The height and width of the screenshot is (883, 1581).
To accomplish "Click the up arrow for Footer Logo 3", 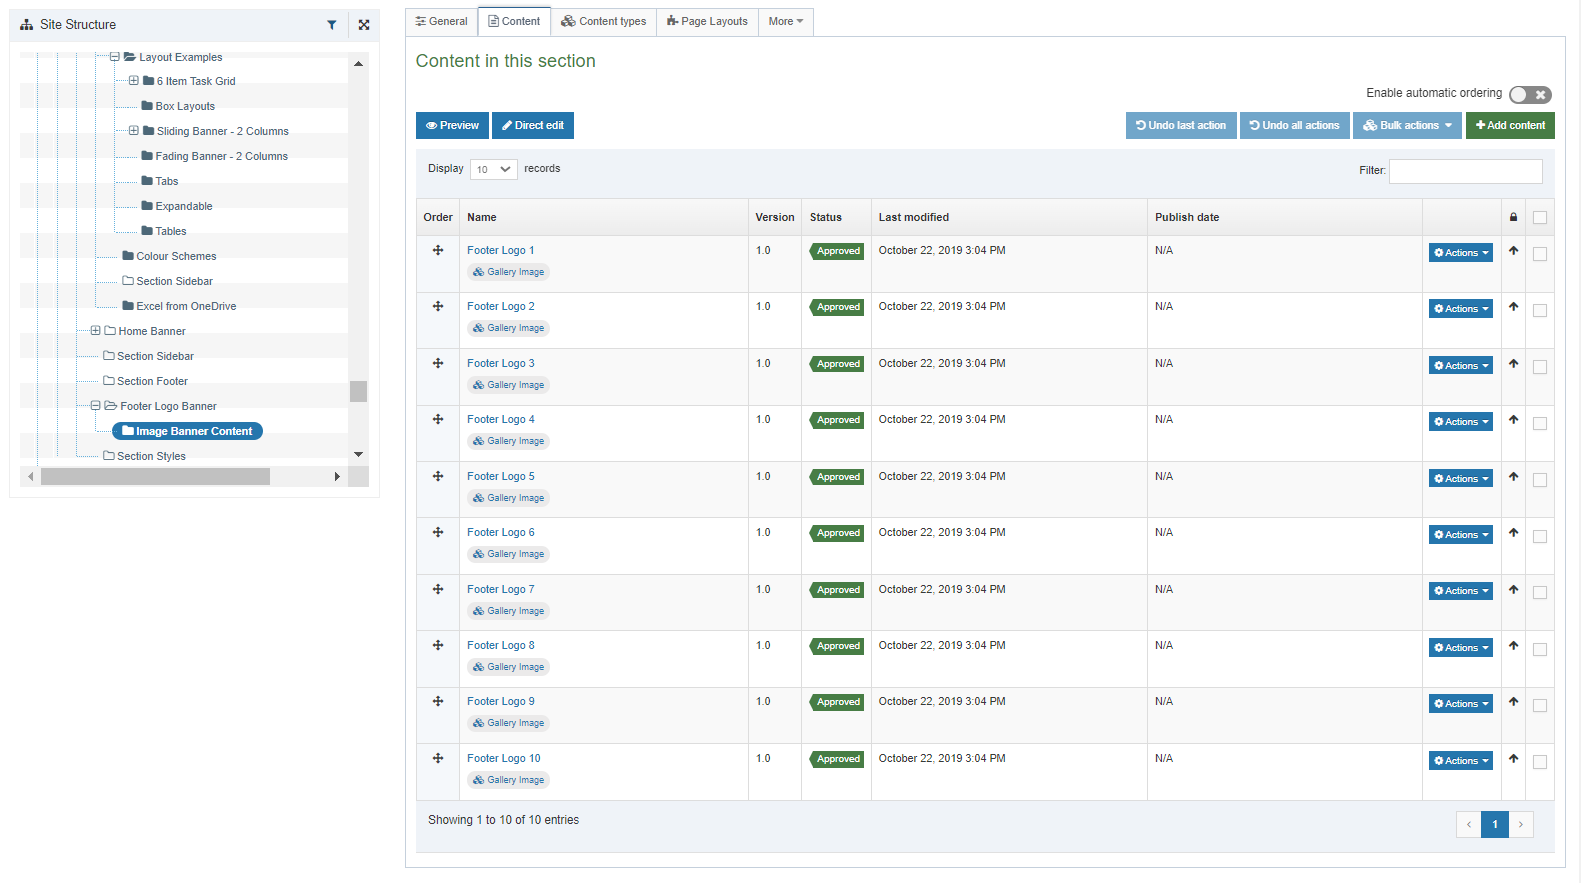I will point(1513,364).
